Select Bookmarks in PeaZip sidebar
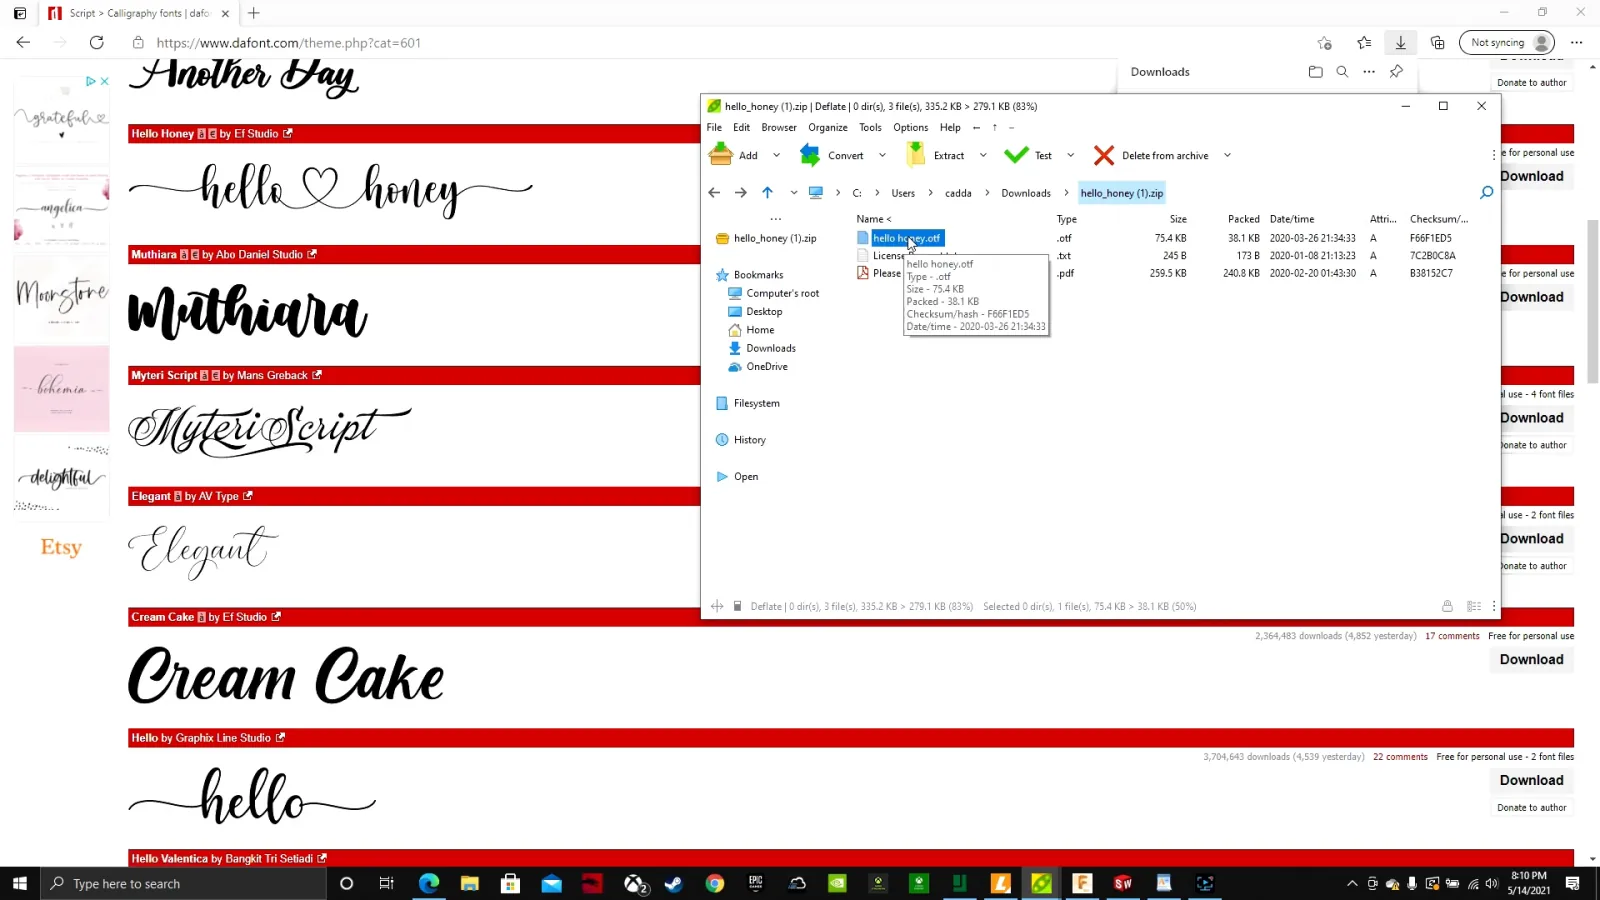Viewport: 1600px width, 900px height. (x=758, y=275)
